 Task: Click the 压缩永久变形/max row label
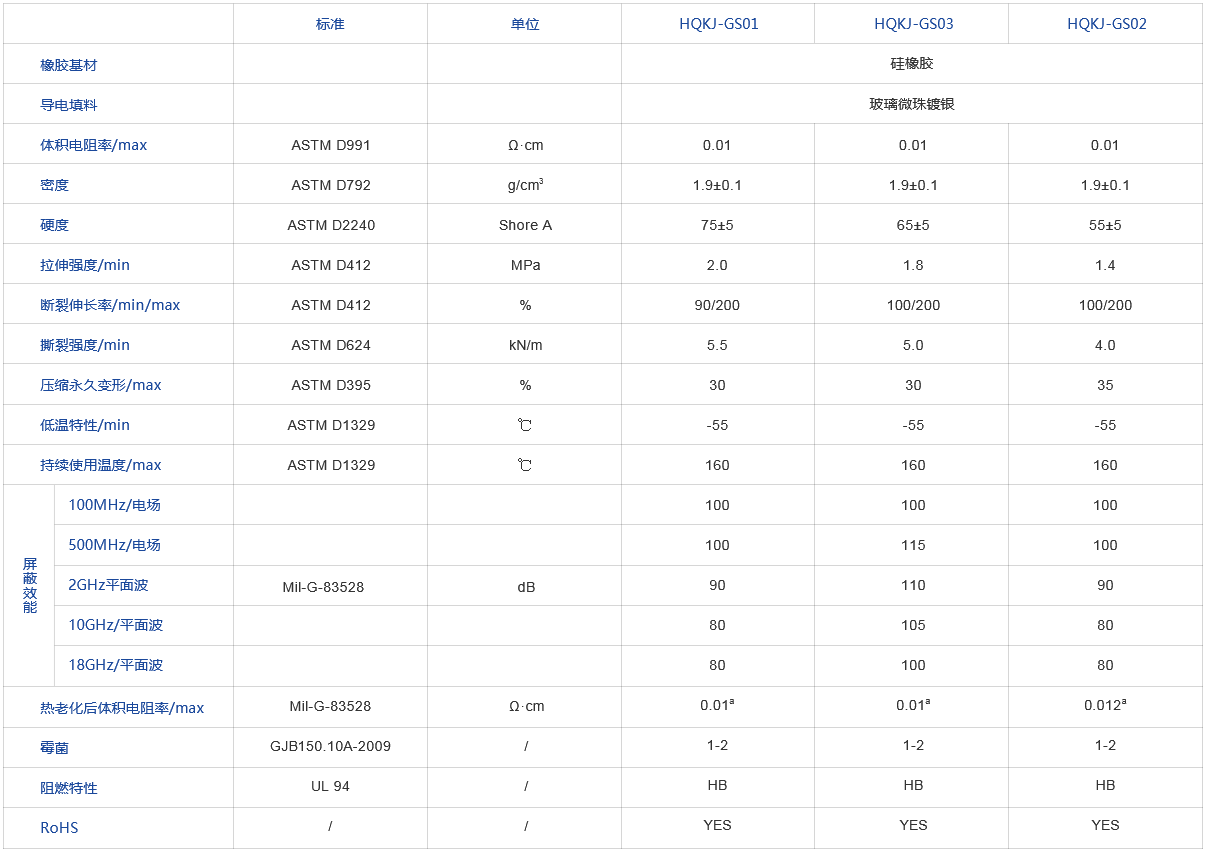click(101, 385)
